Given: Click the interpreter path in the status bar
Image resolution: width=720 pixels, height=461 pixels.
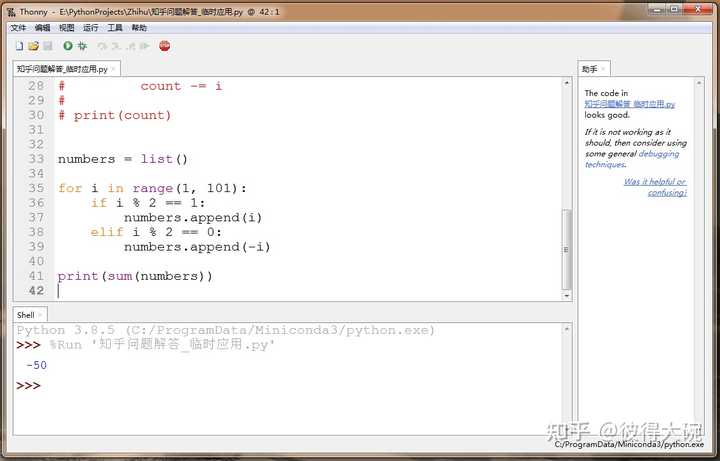Looking at the screenshot, I should click(629, 444).
